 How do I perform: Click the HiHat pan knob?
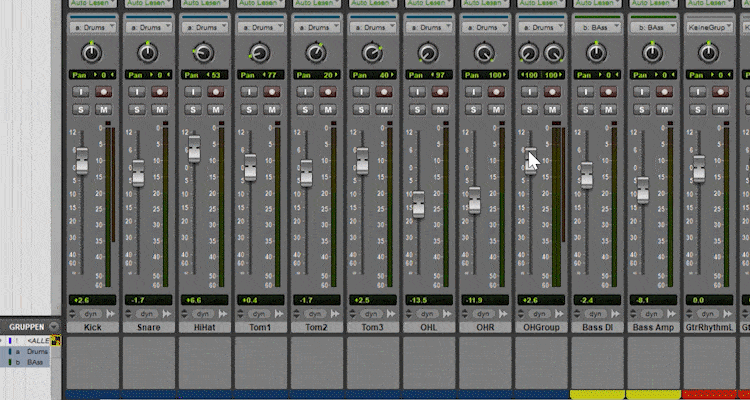pos(204,53)
